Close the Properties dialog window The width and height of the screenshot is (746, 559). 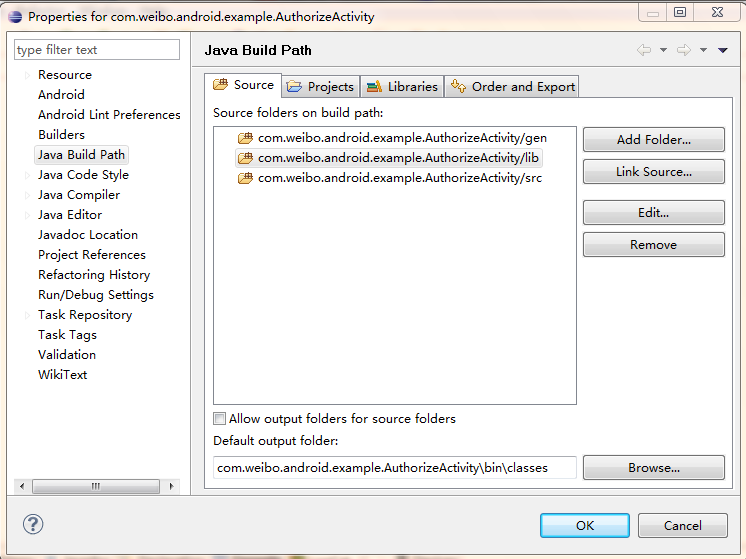point(717,12)
